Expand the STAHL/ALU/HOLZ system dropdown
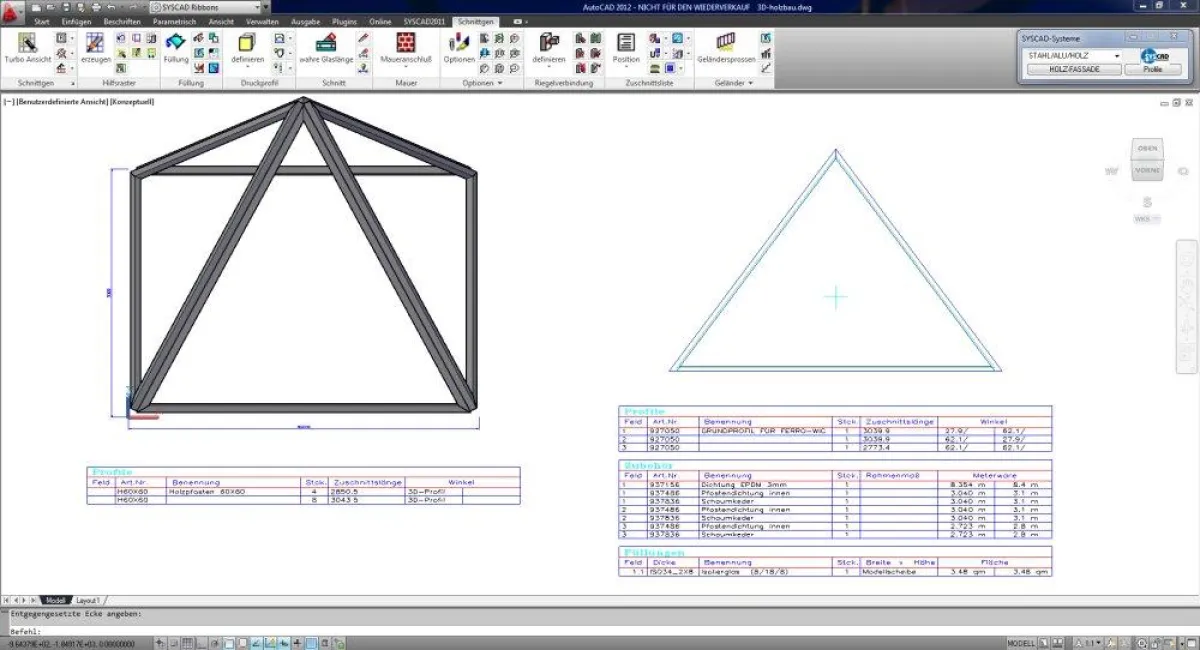Viewport: 1200px width, 650px height. [1074, 56]
